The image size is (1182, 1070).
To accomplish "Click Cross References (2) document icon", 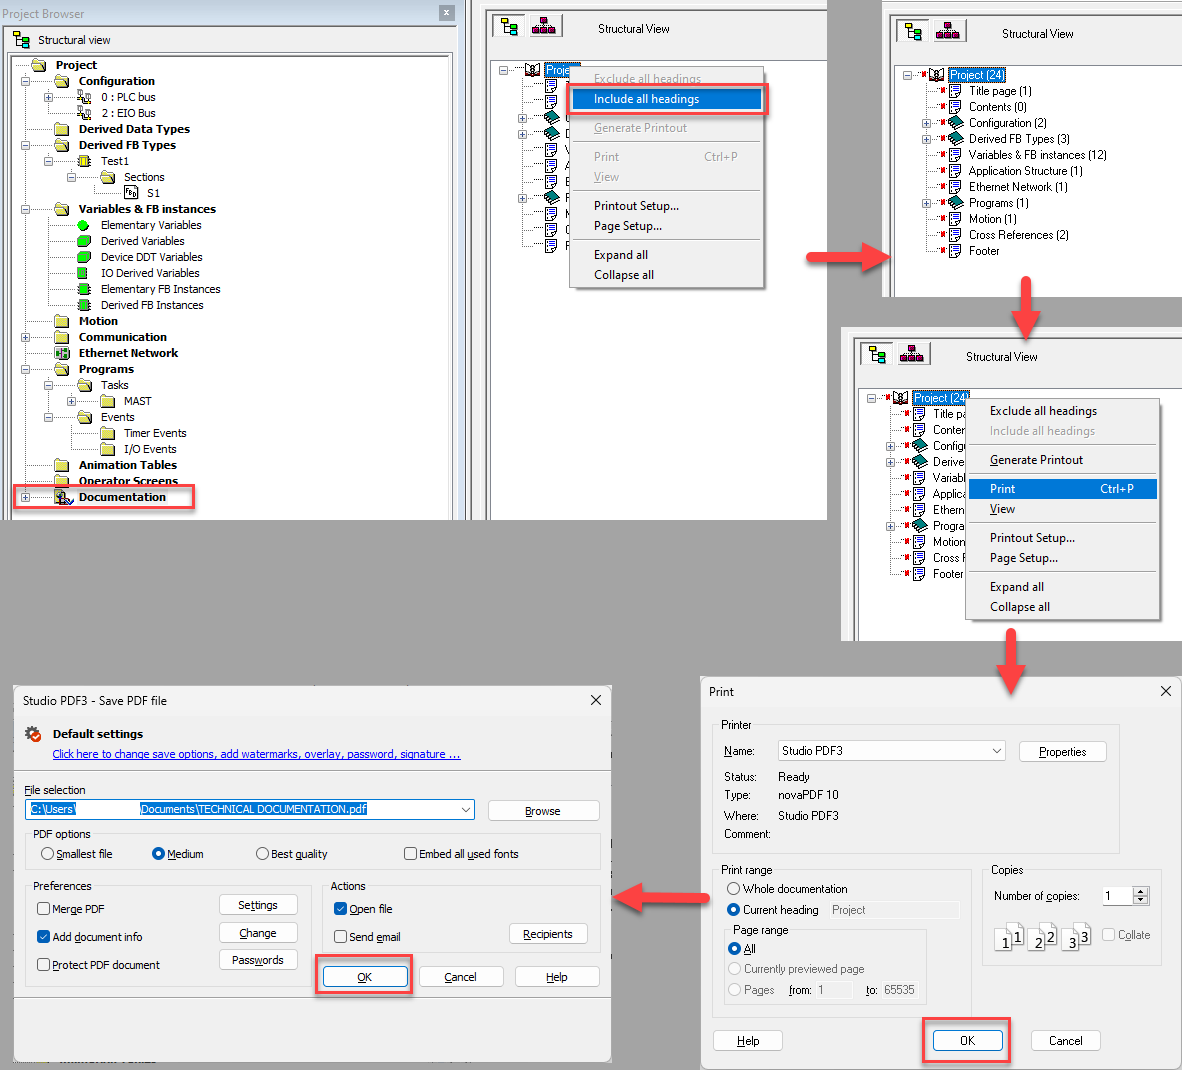I will click(x=955, y=235).
